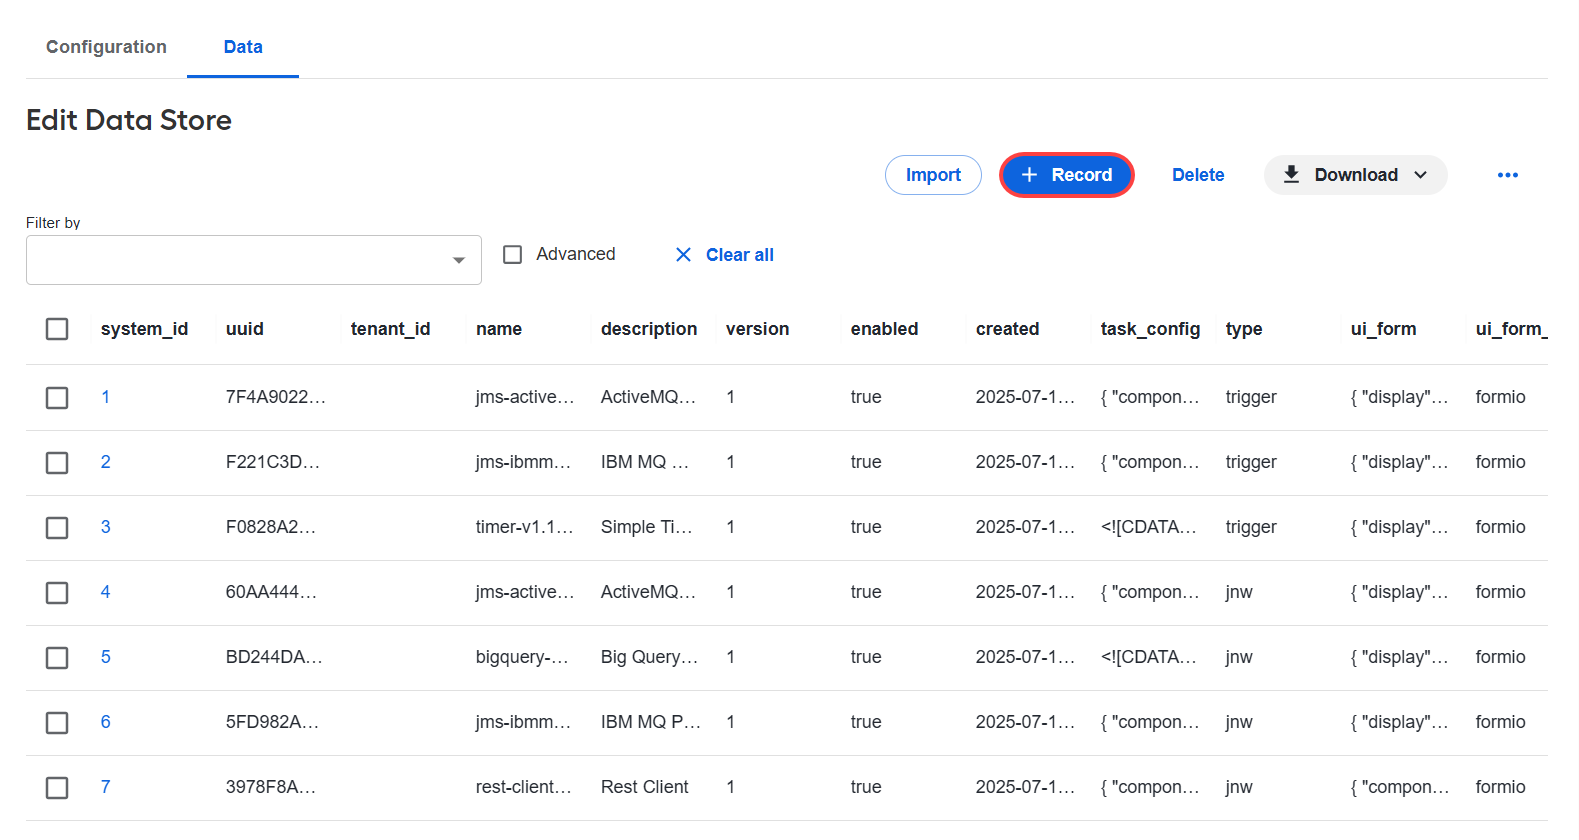Click the Clear all link

point(740,255)
